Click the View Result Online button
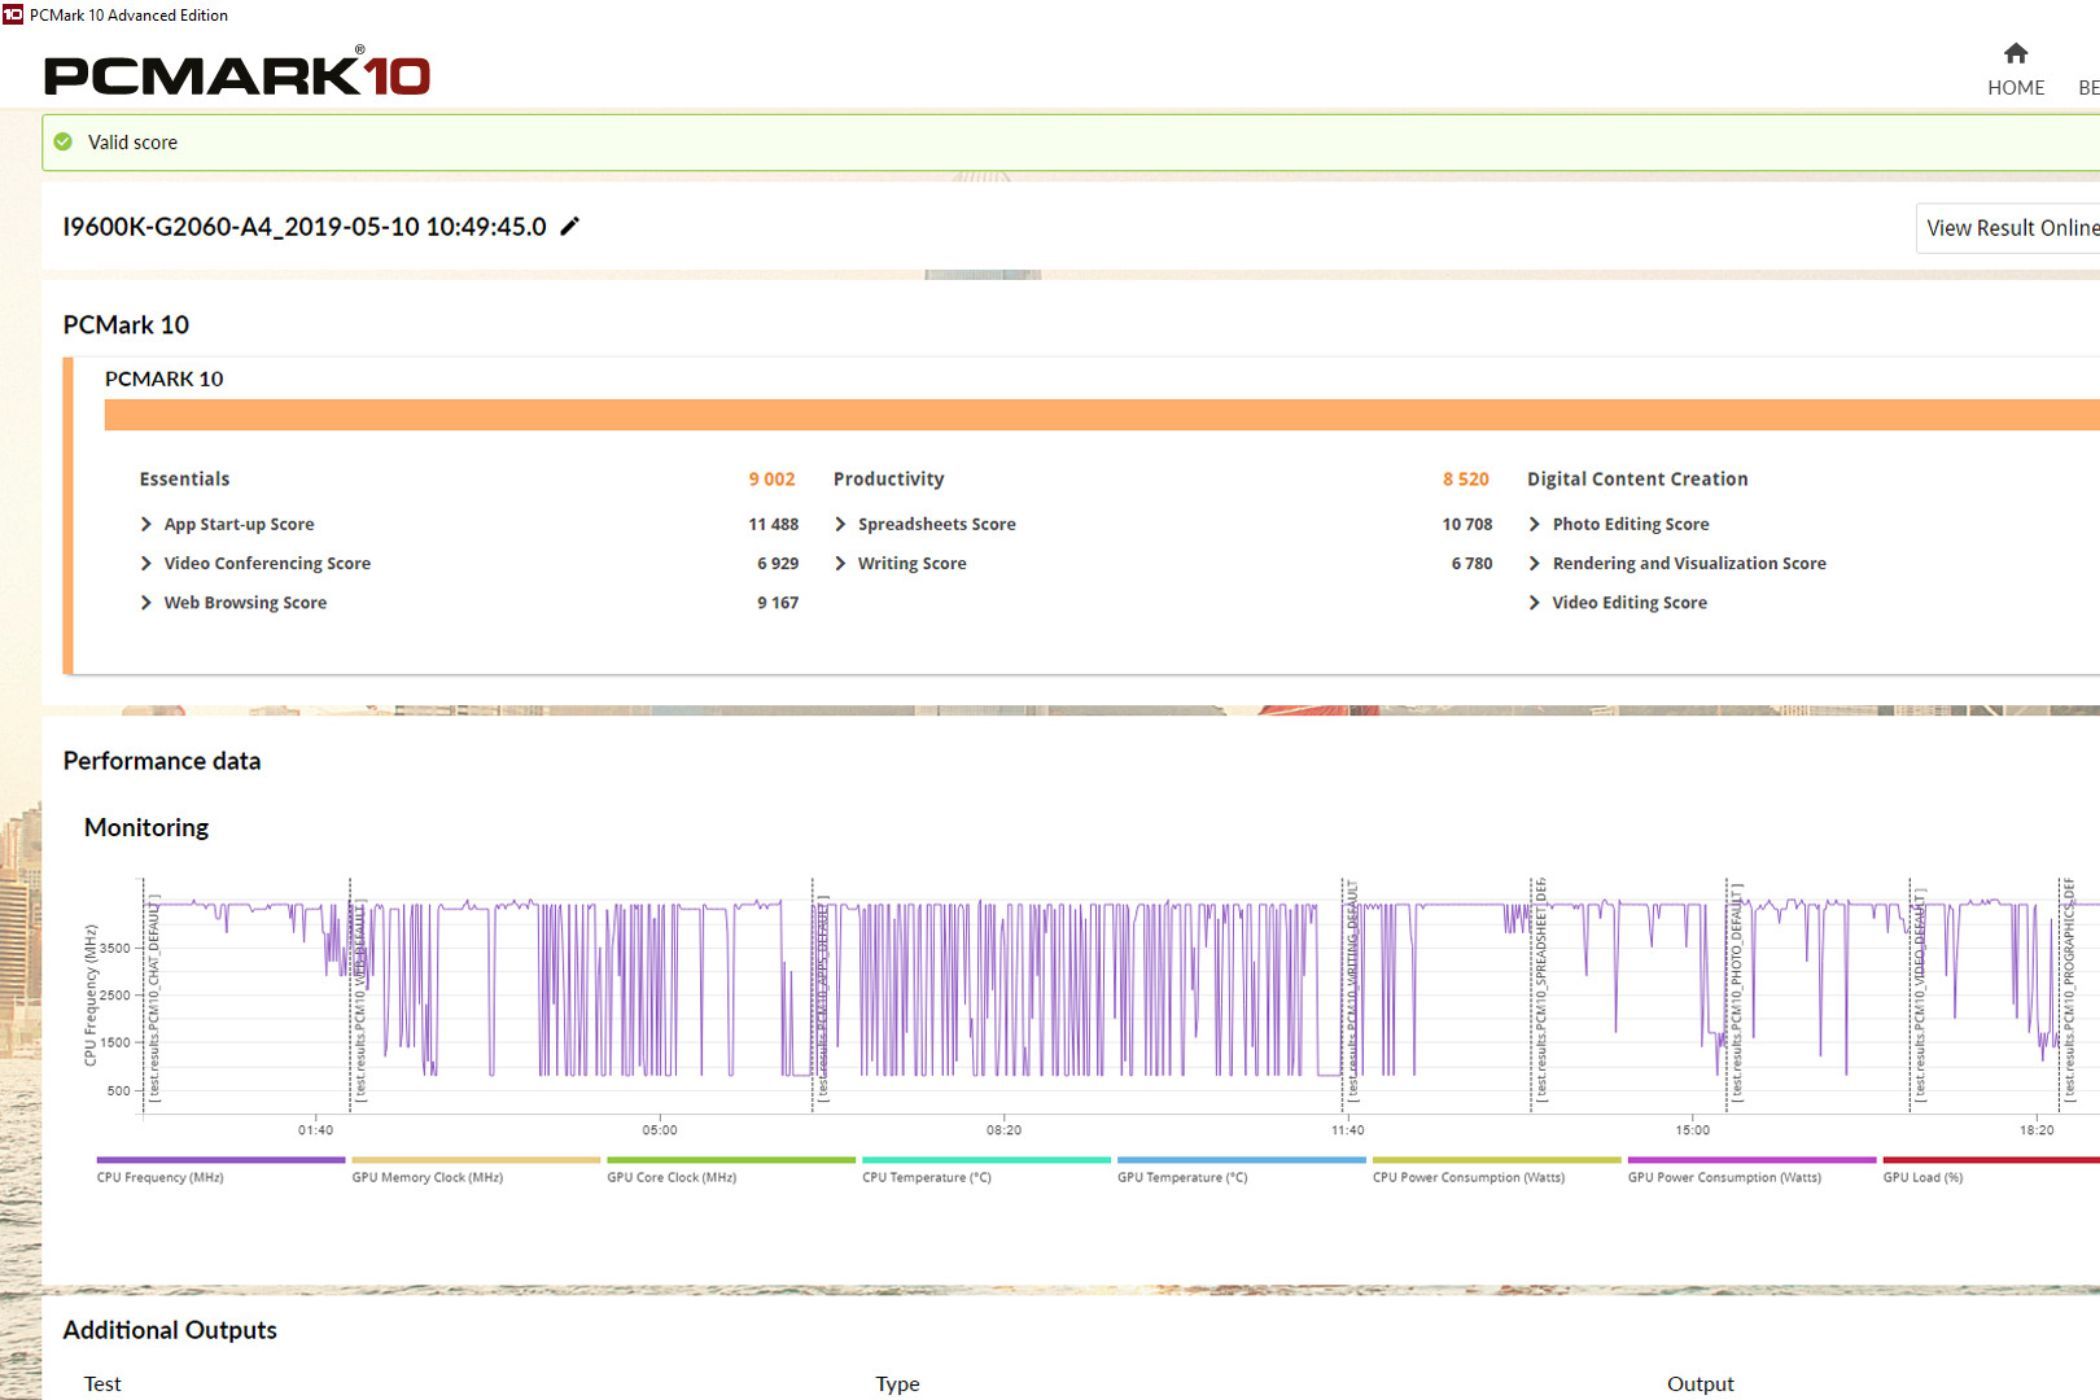 coord(2010,228)
